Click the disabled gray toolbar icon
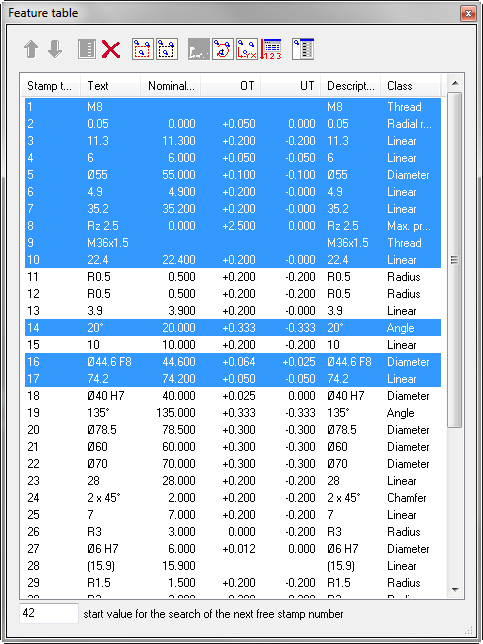Viewport: 483px width, 644px height. point(199,49)
